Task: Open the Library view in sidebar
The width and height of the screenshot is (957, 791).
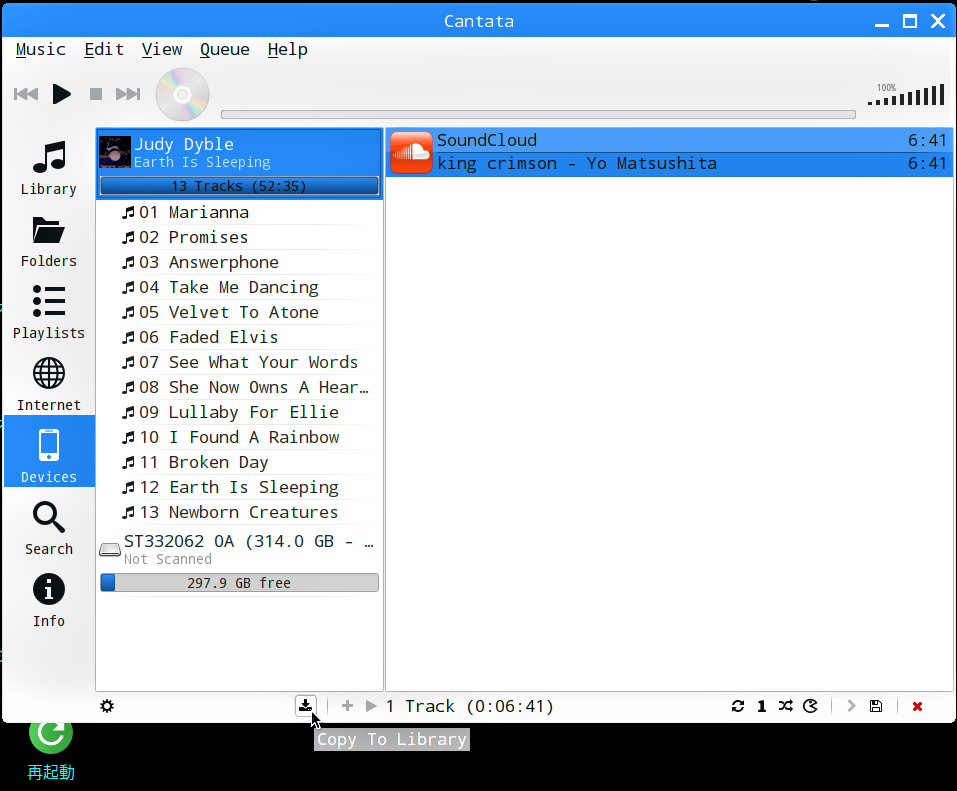Action: coord(49,168)
